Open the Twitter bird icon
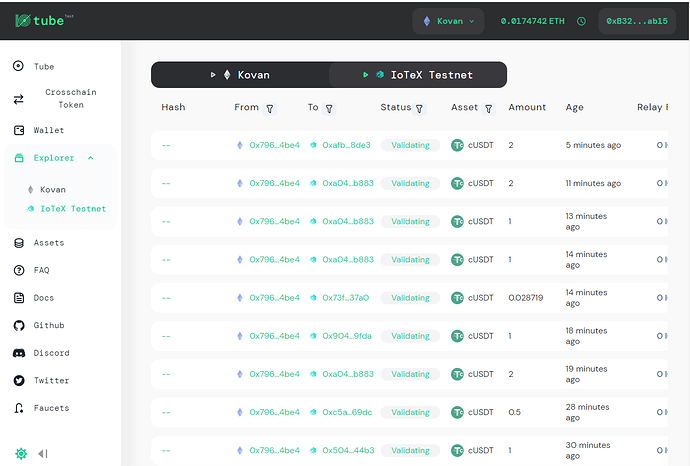 click(x=19, y=380)
